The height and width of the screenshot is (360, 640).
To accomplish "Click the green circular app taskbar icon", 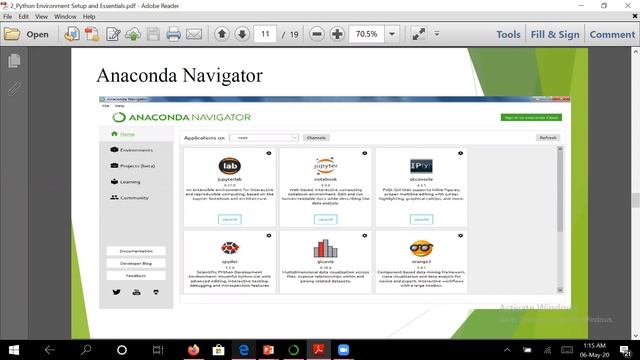I will pyautogui.click(x=293, y=350).
